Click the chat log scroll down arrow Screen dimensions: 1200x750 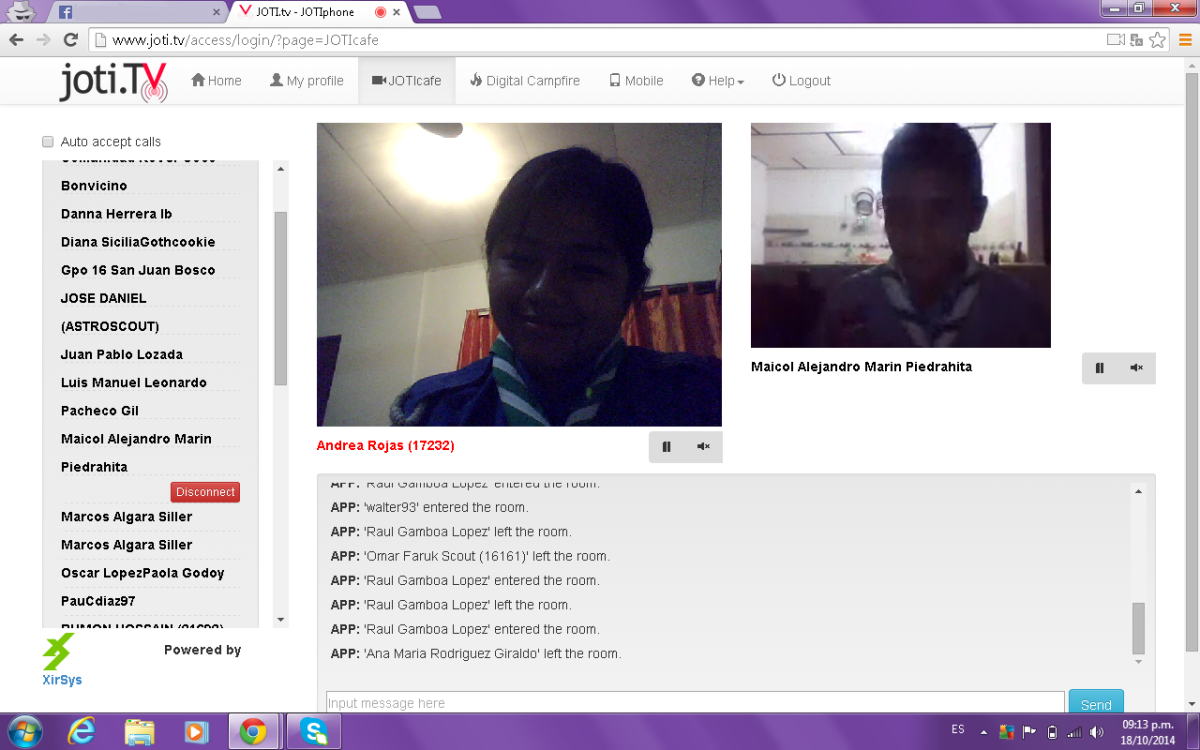[x=1138, y=661]
